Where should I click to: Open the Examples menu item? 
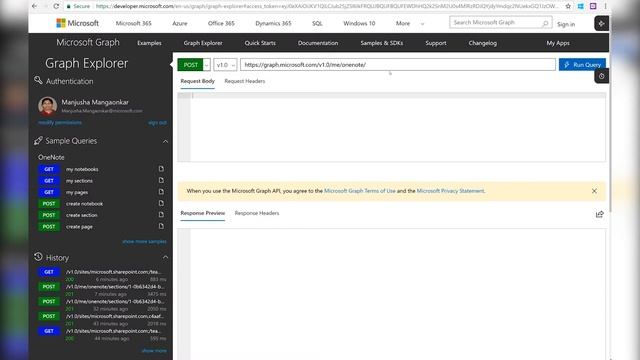(149, 43)
